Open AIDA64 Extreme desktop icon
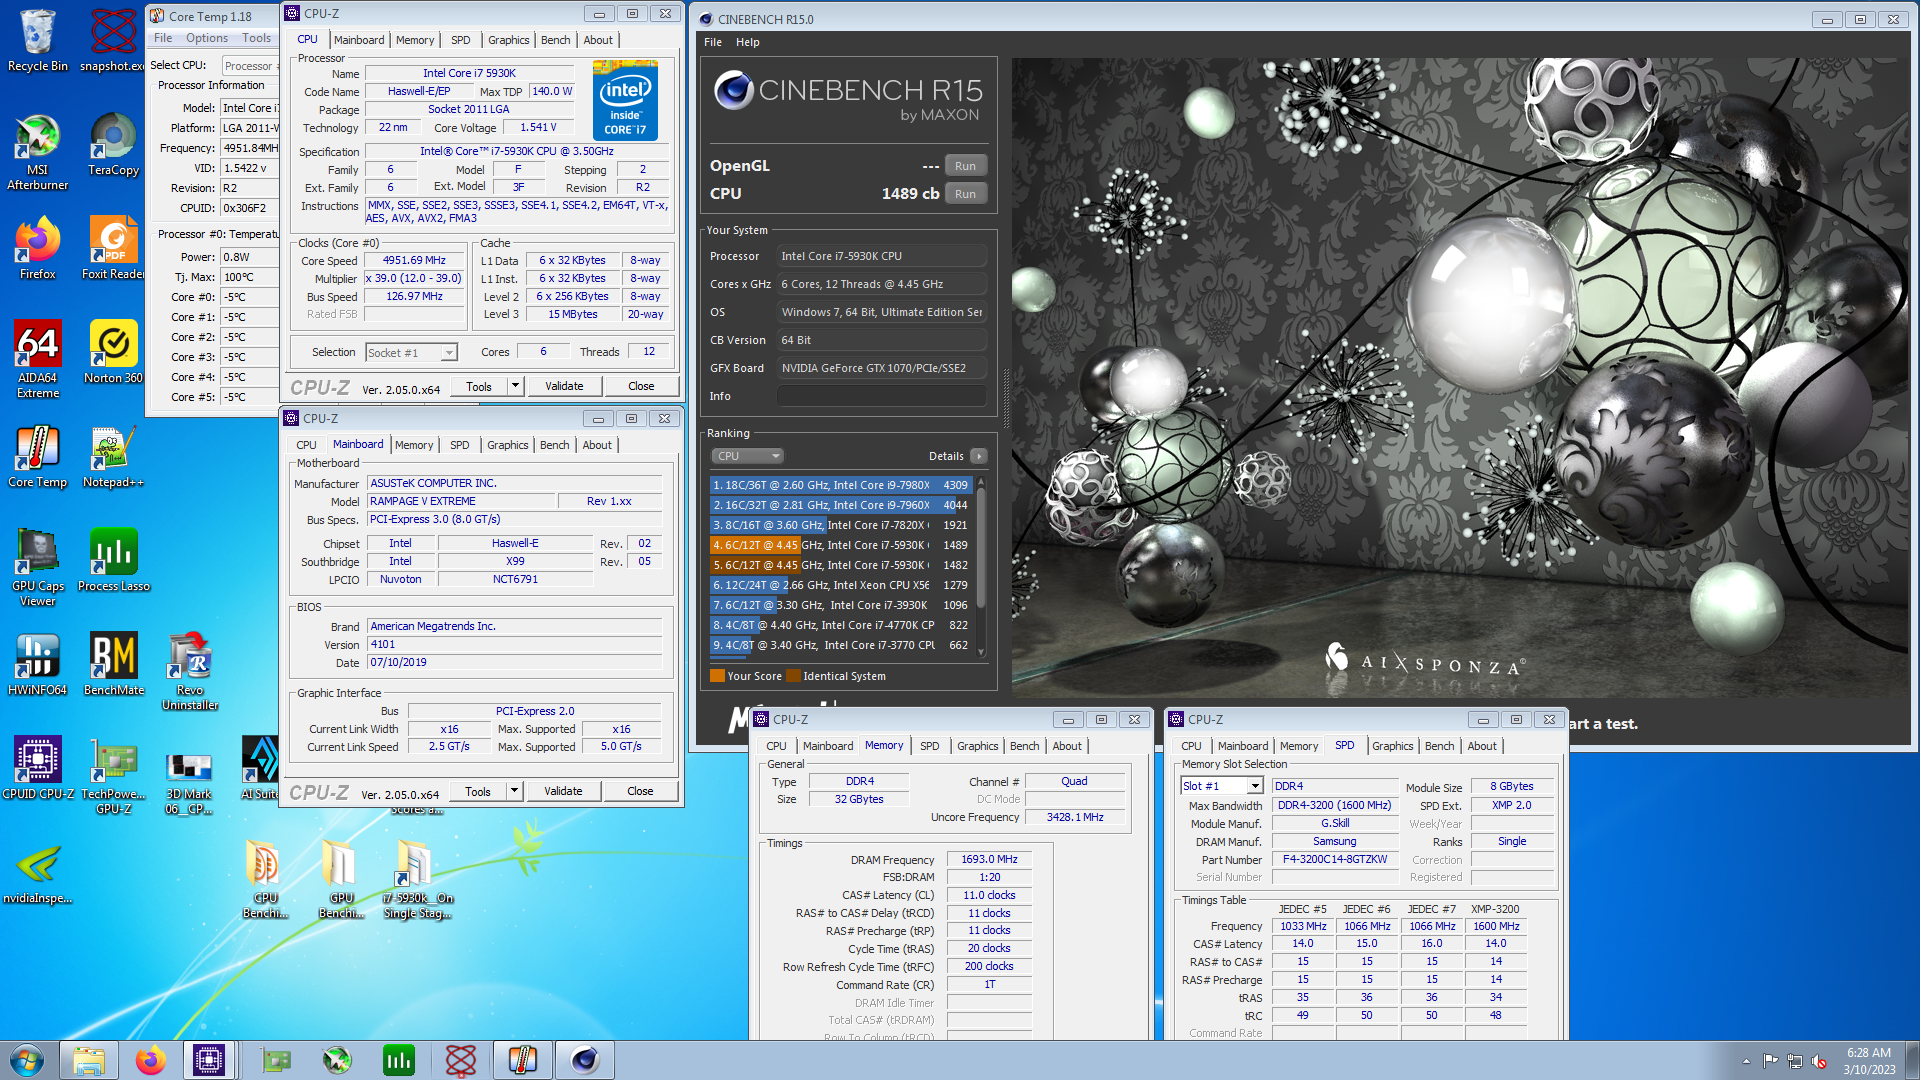 (37, 359)
